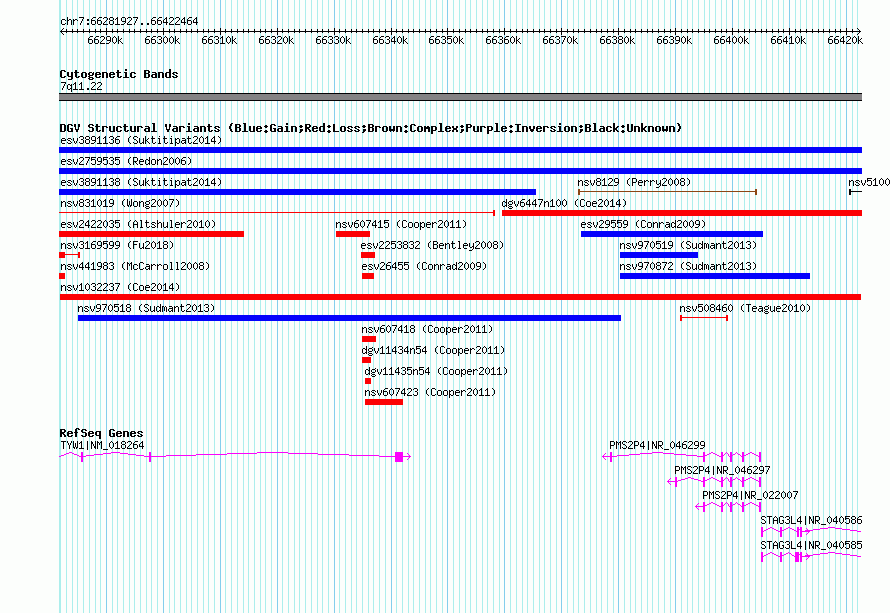The width and height of the screenshot is (890, 613).
Task: Click the DGV Structural Variants track title
Action: [x=371, y=128]
